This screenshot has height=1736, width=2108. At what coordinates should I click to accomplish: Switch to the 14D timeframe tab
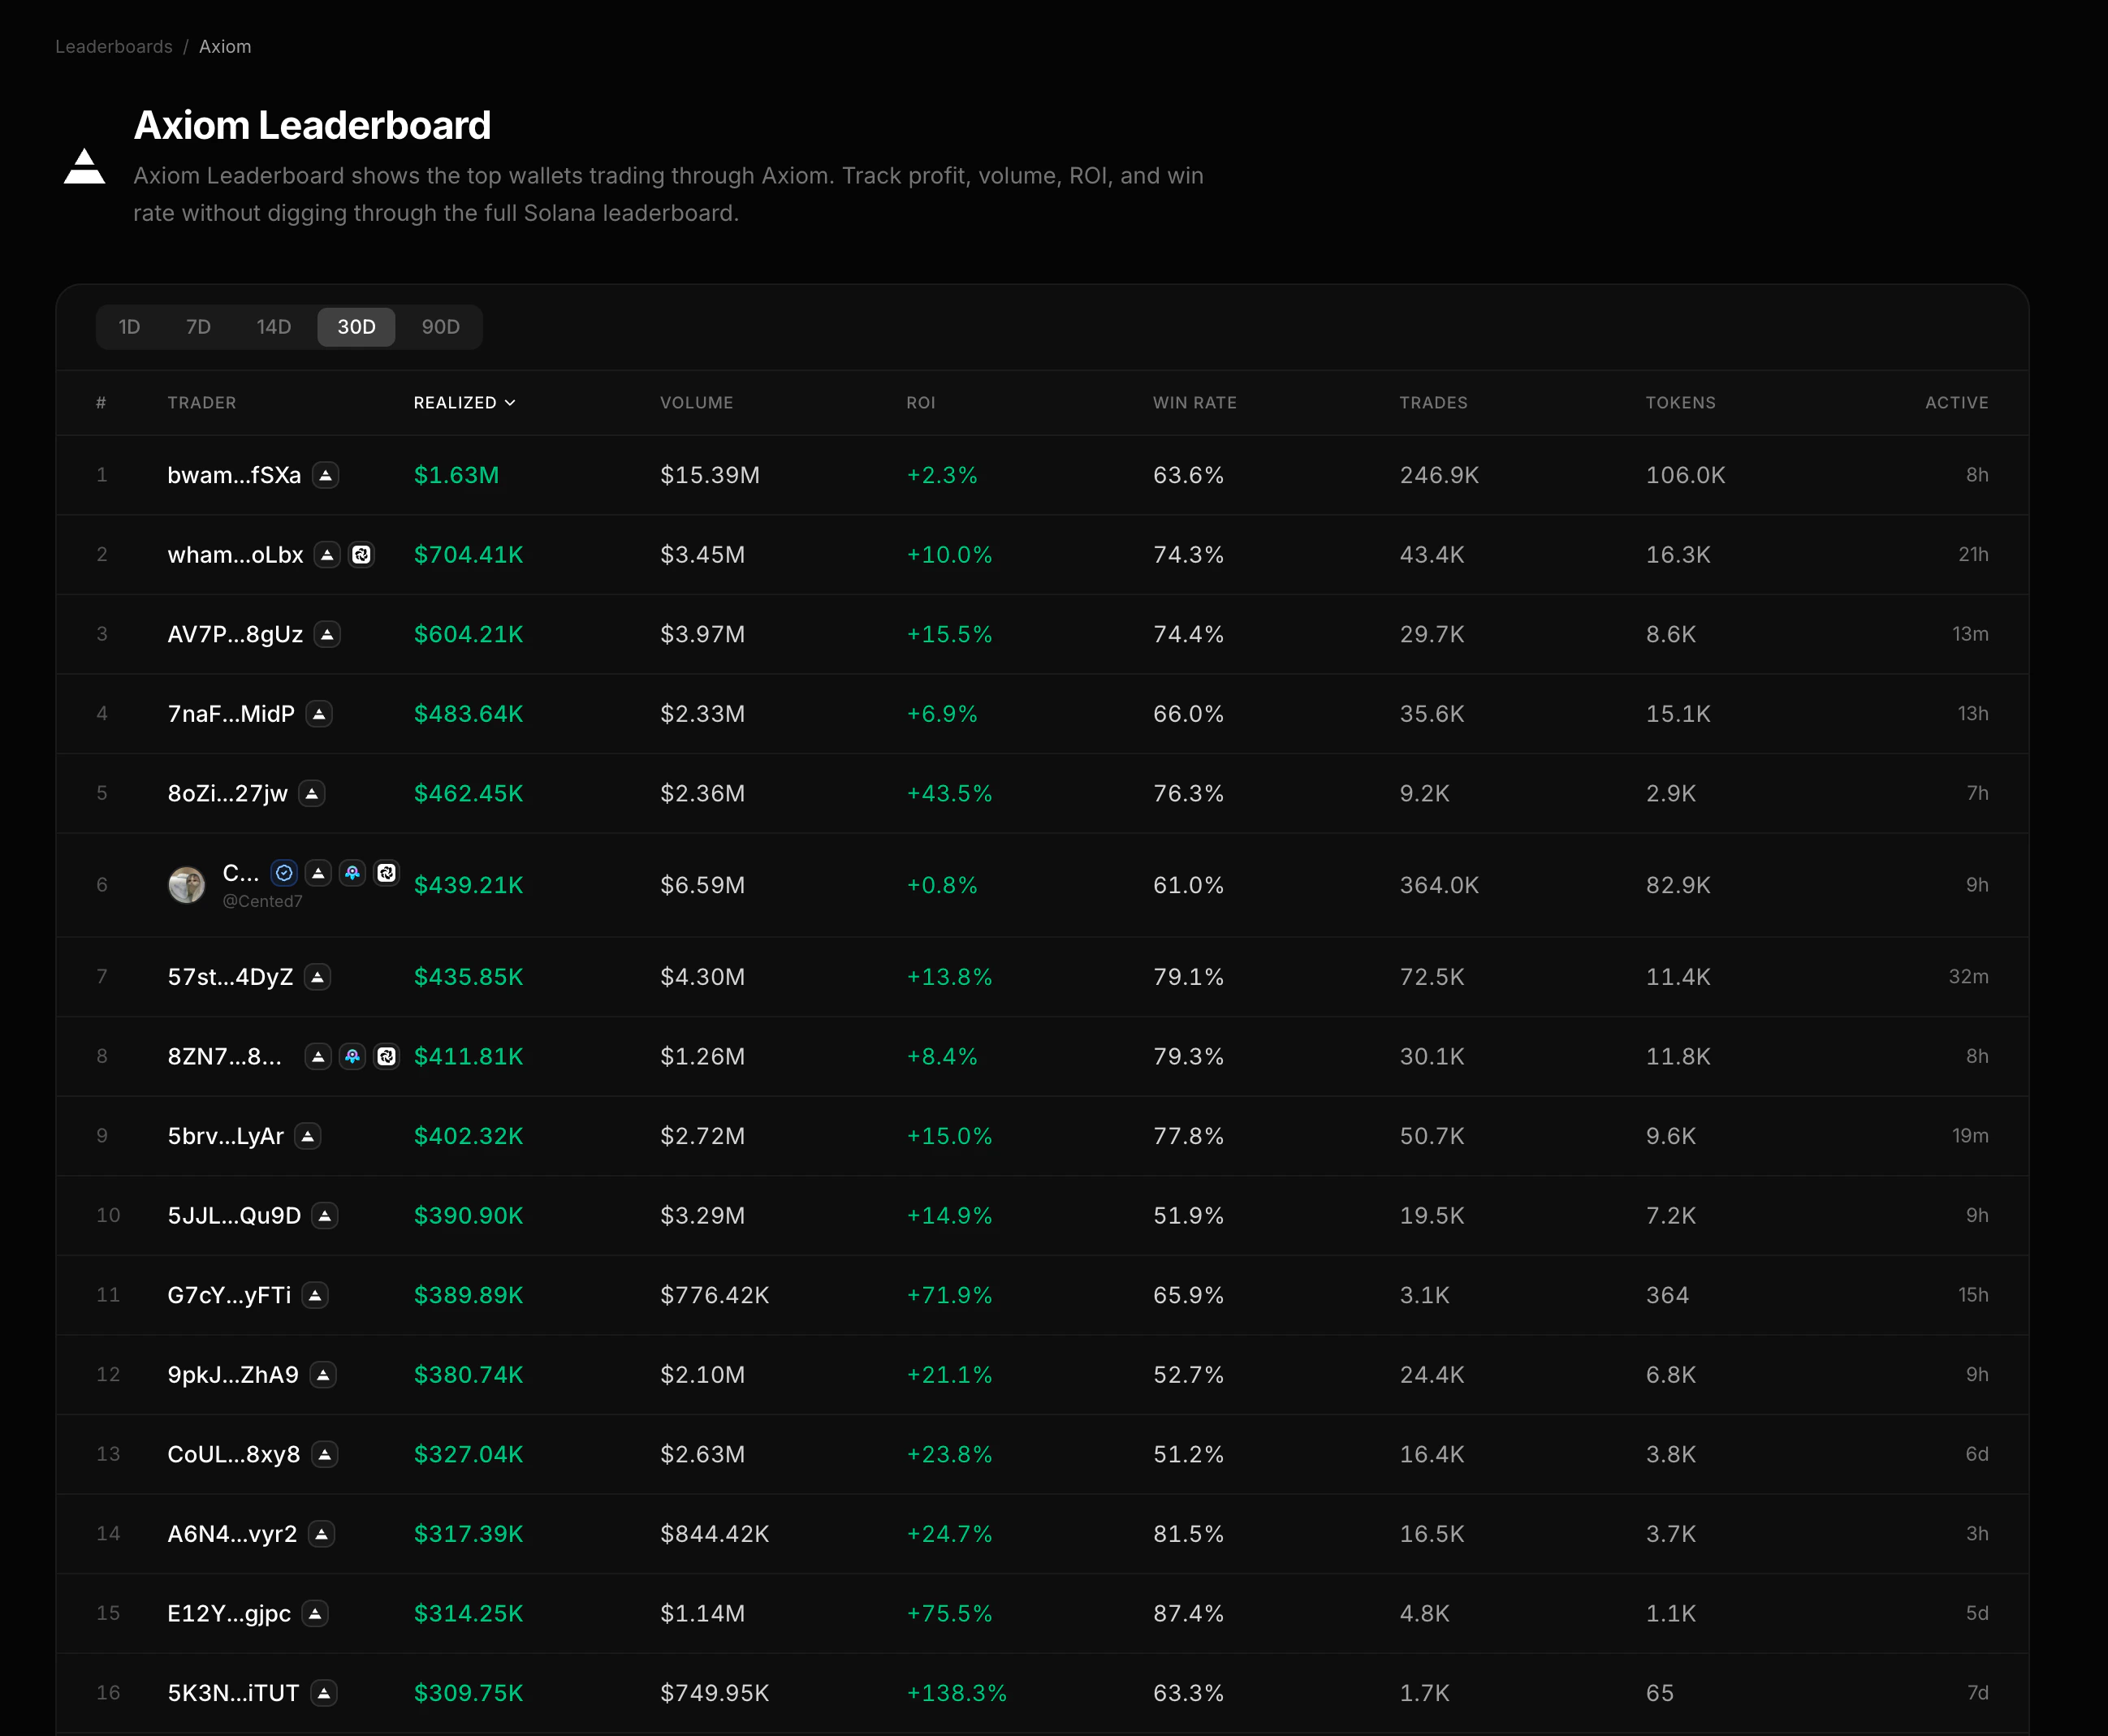click(274, 327)
